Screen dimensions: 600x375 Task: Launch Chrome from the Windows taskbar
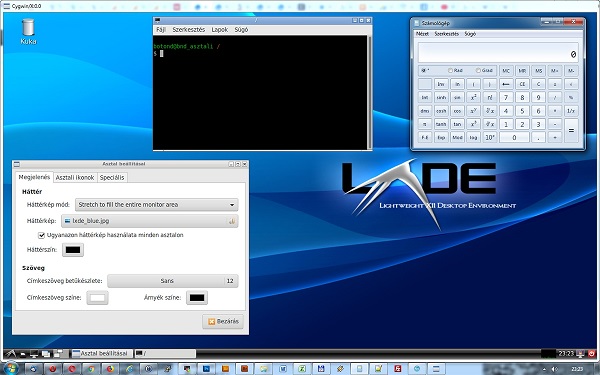click(91, 369)
